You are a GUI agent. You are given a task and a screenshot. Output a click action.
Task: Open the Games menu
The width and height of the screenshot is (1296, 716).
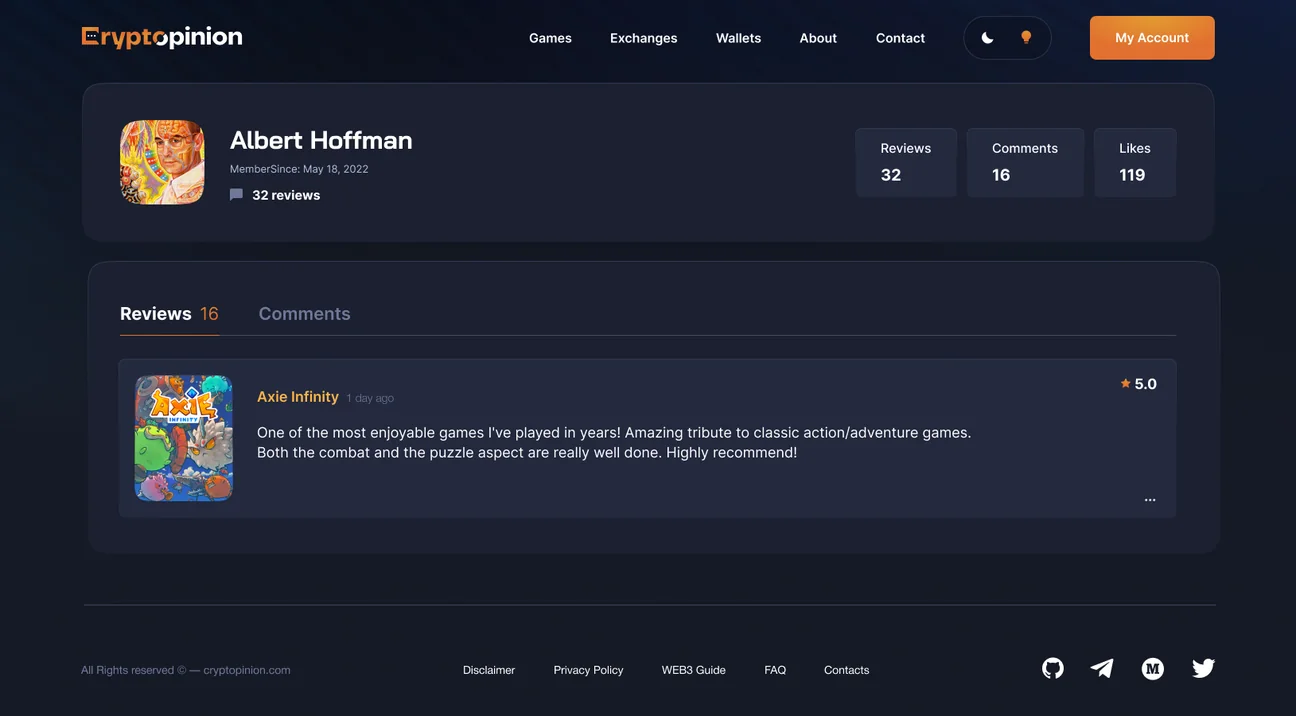[x=550, y=38]
